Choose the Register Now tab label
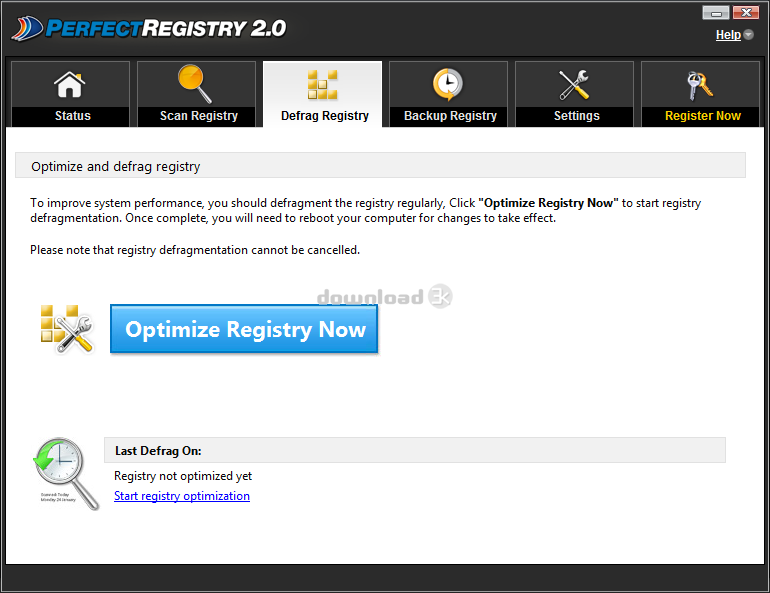This screenshot has height=593, width=770. pos(703,116)
